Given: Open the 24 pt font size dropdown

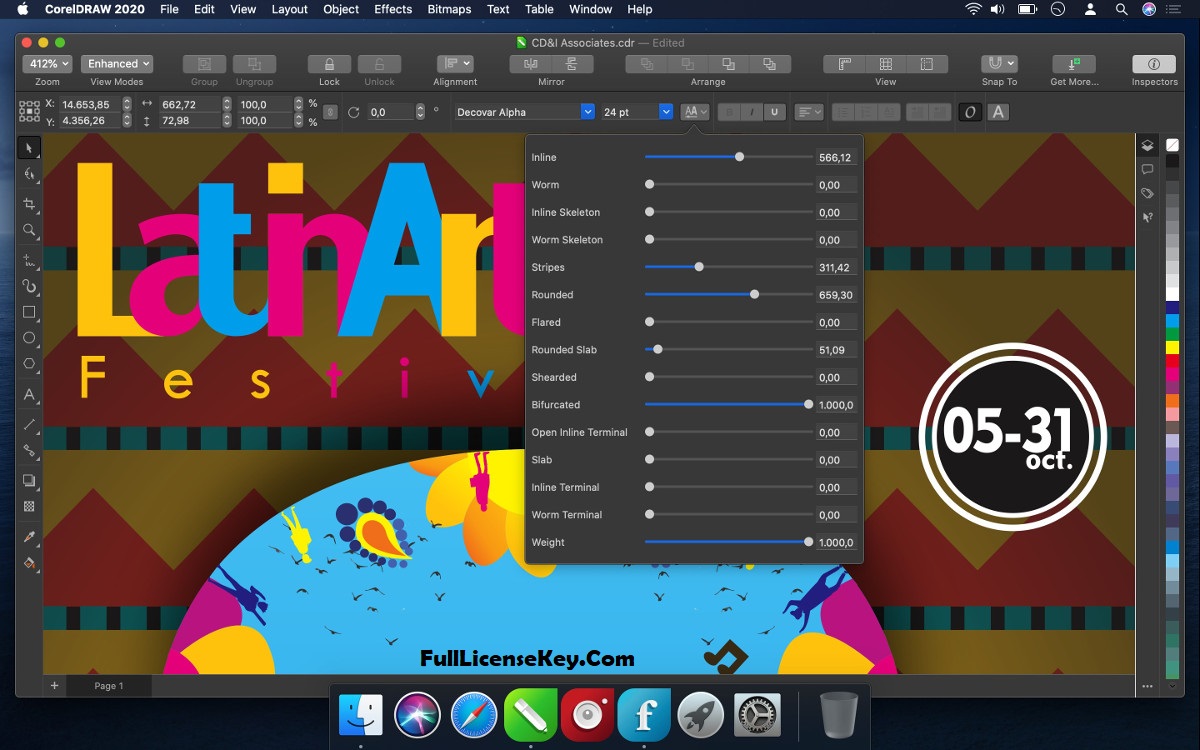Looking at the screenshot, I should [x=666, y=112].
